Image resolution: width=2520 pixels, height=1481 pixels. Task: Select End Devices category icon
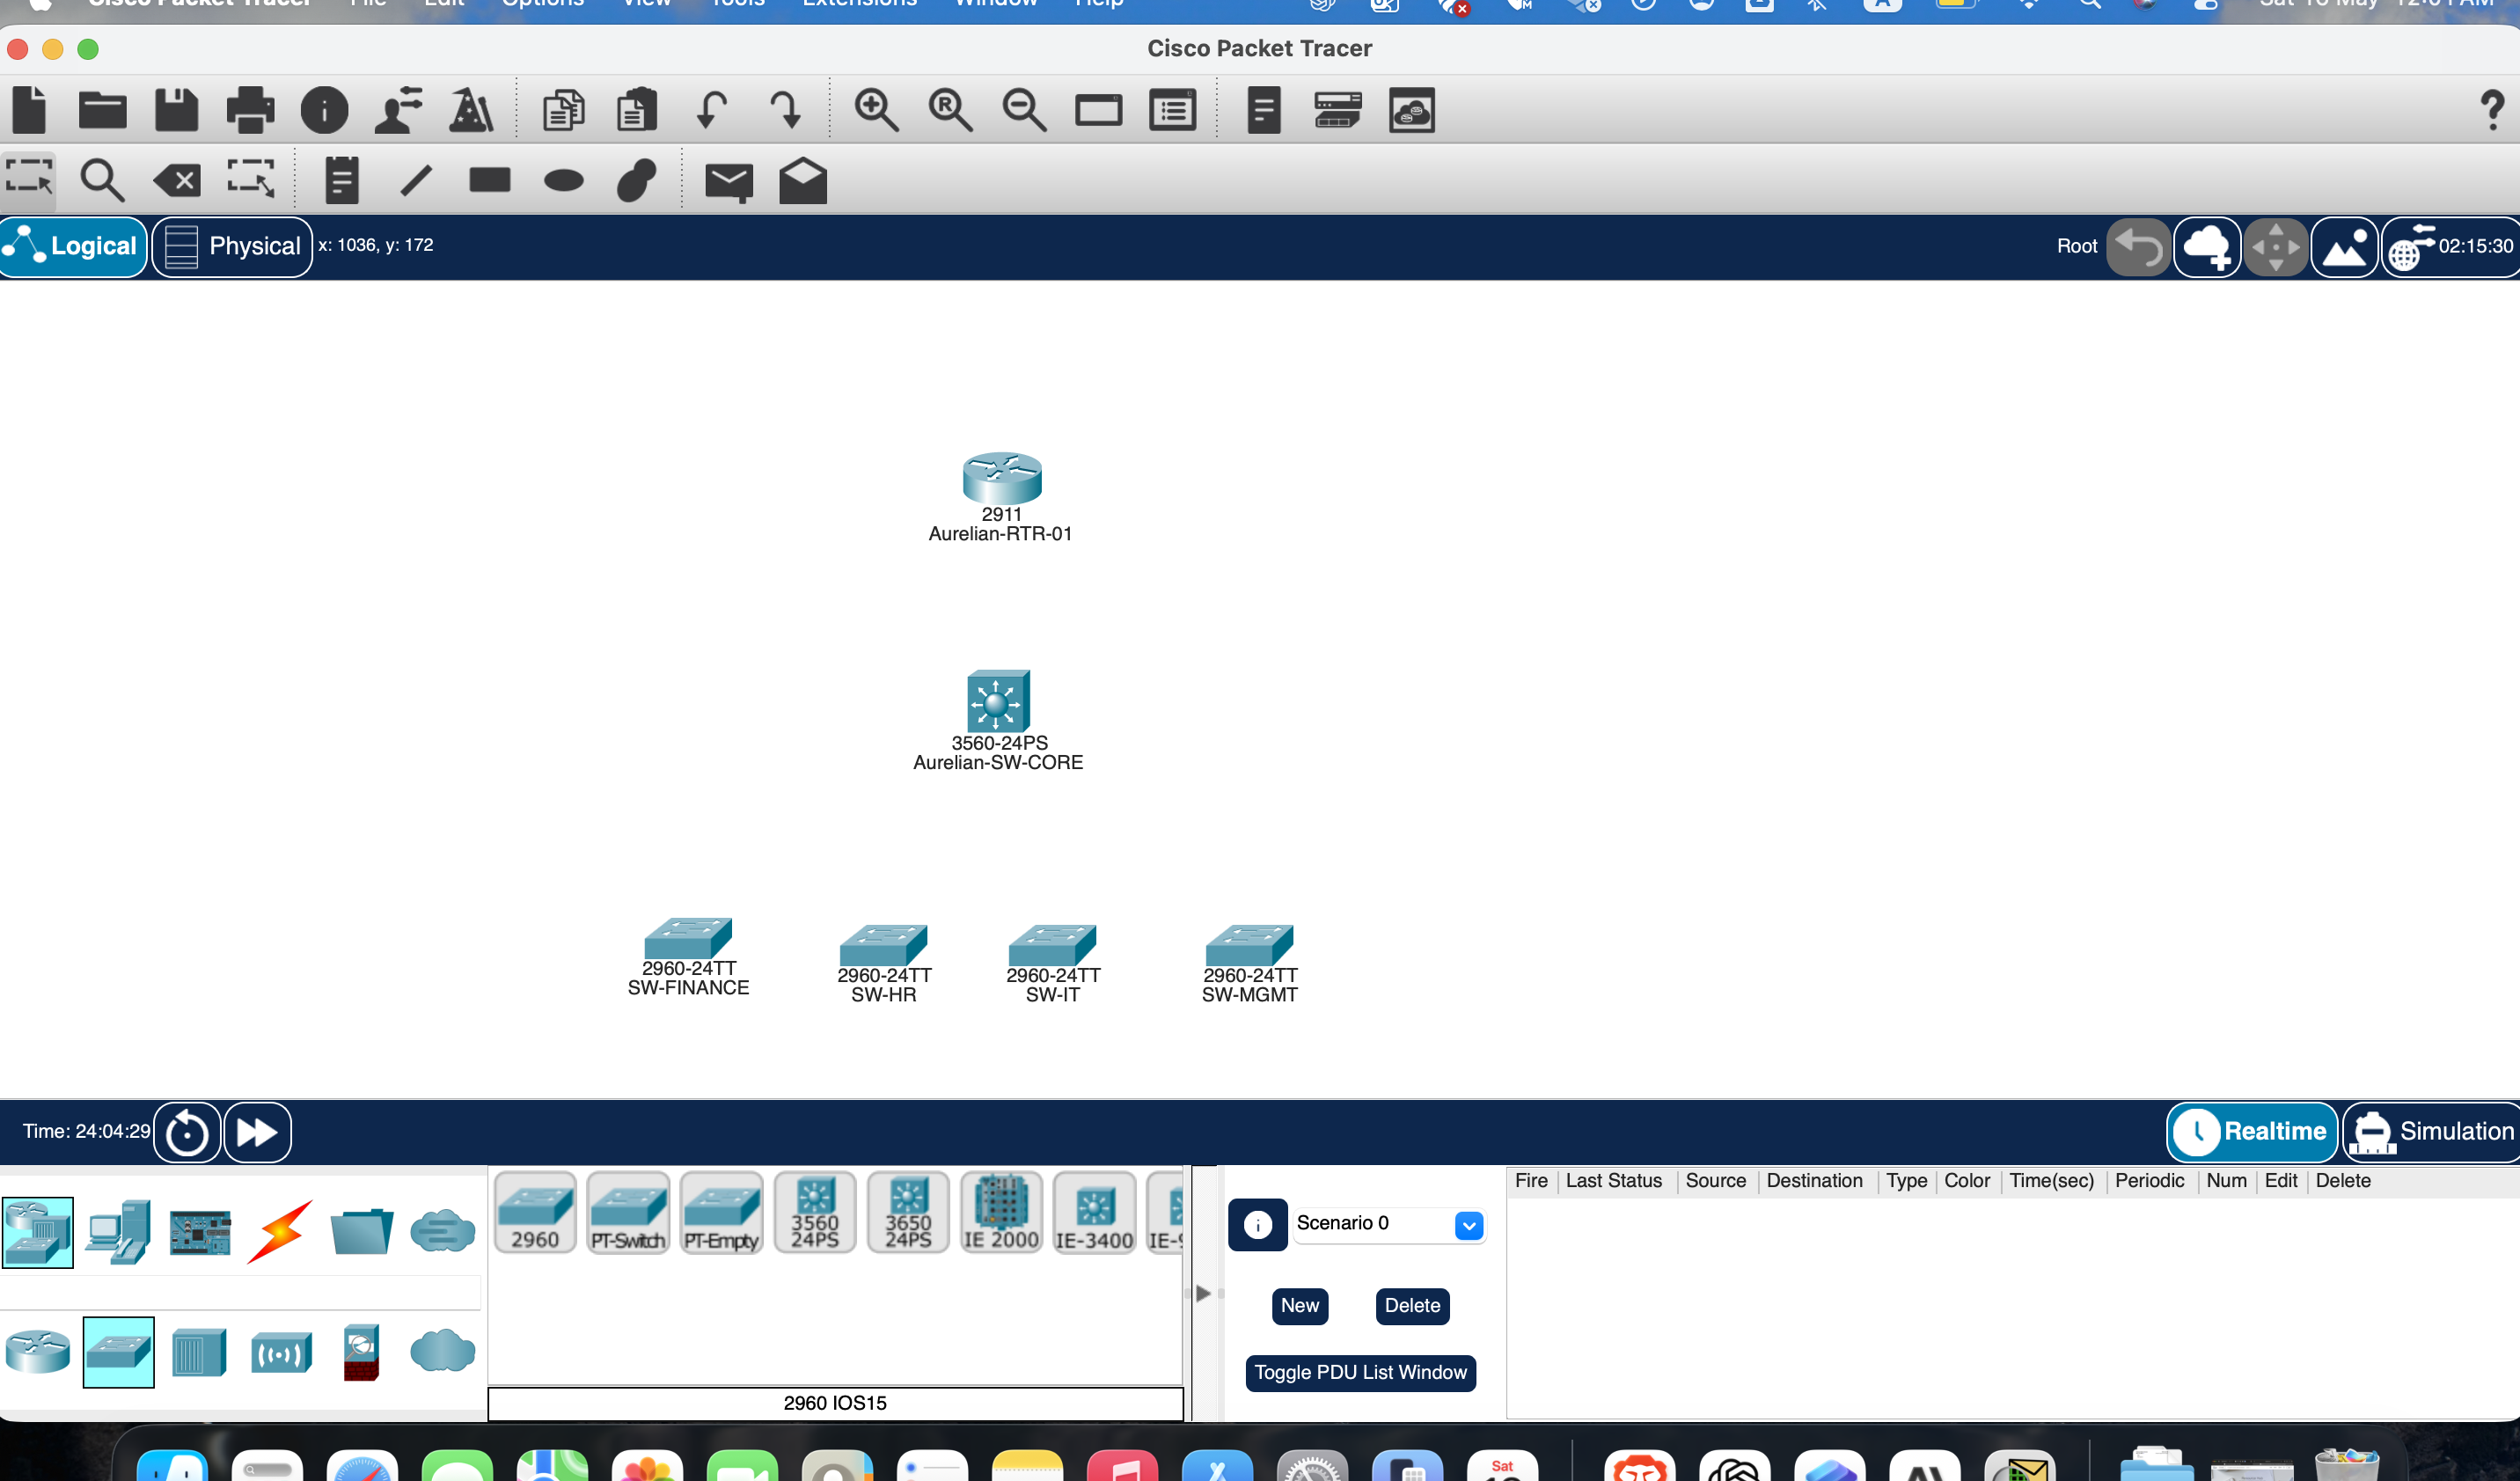click(x=118, y=1232)
